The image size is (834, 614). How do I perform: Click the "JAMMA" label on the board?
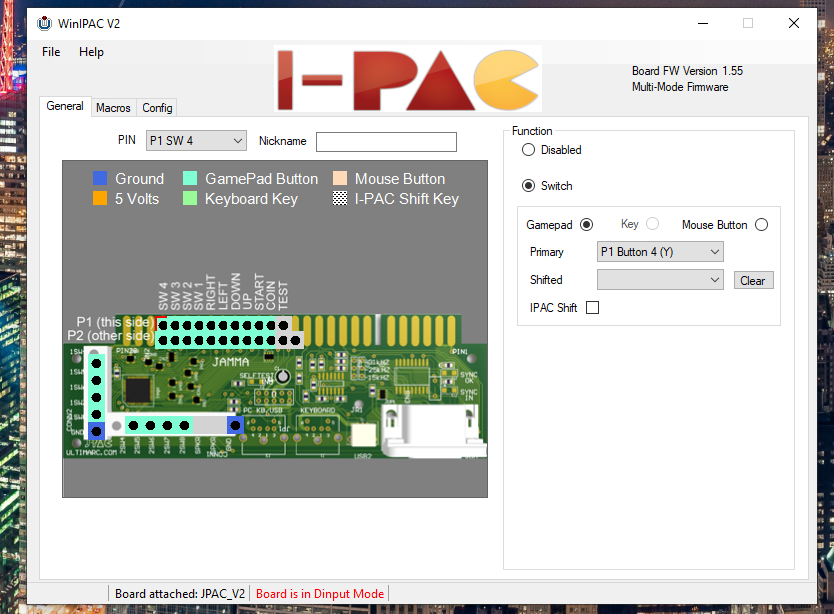point(231,362)
